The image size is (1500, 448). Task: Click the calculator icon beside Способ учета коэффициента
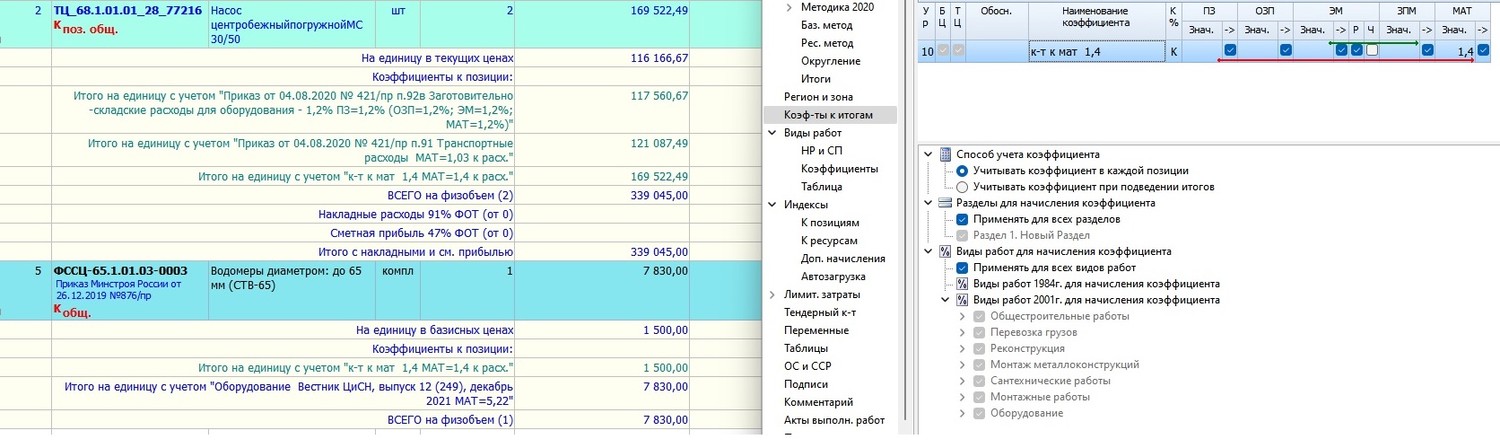(946, 155)
